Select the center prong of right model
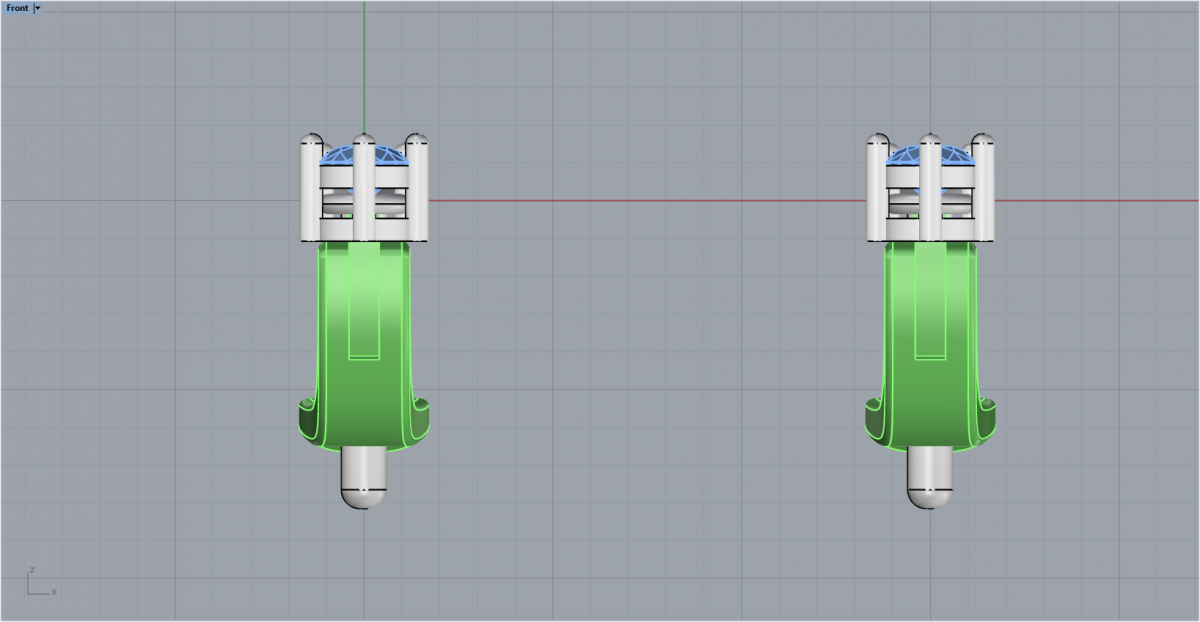1200x622 pixels. pyautogui.click(x=931, y=187)
